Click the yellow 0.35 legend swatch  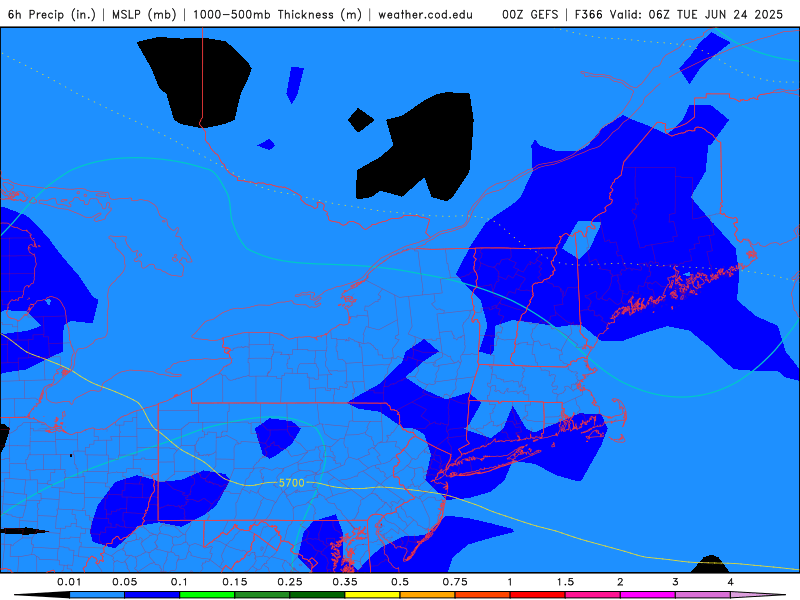372,595
